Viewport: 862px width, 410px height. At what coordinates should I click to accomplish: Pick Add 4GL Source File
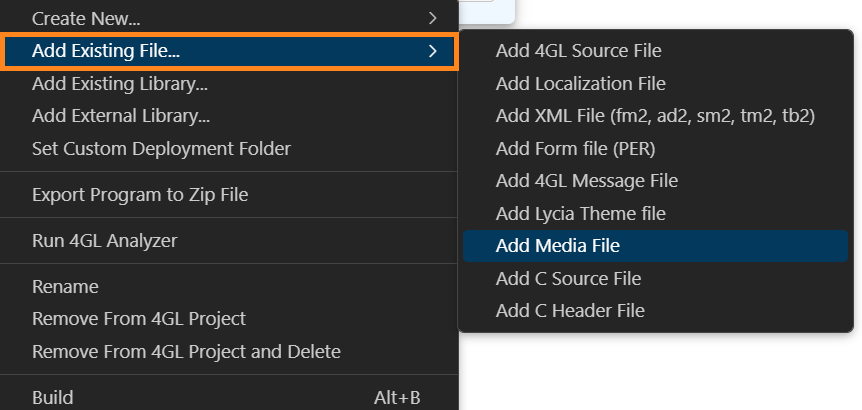[x=578, y=51]
